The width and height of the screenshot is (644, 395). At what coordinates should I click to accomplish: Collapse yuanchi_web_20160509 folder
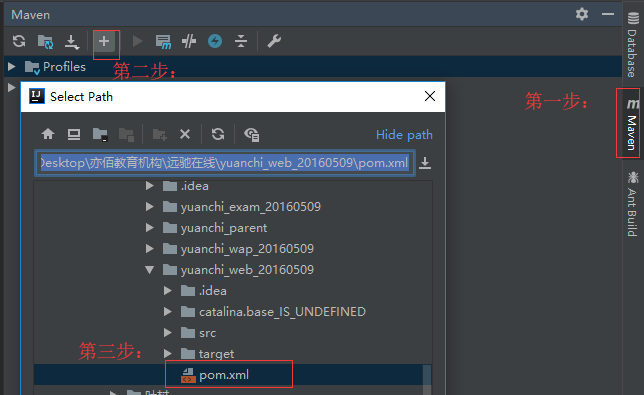click(x=150, y=270)
